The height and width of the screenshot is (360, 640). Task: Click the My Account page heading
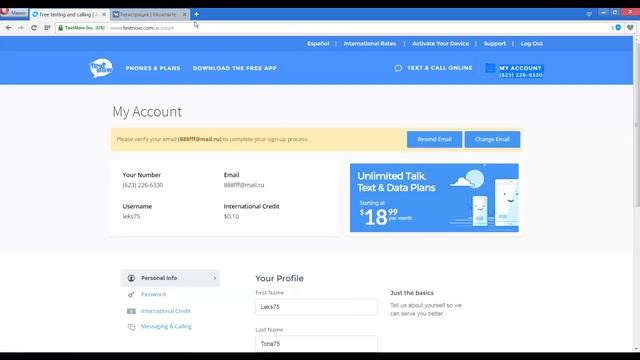tap(147, 112)
